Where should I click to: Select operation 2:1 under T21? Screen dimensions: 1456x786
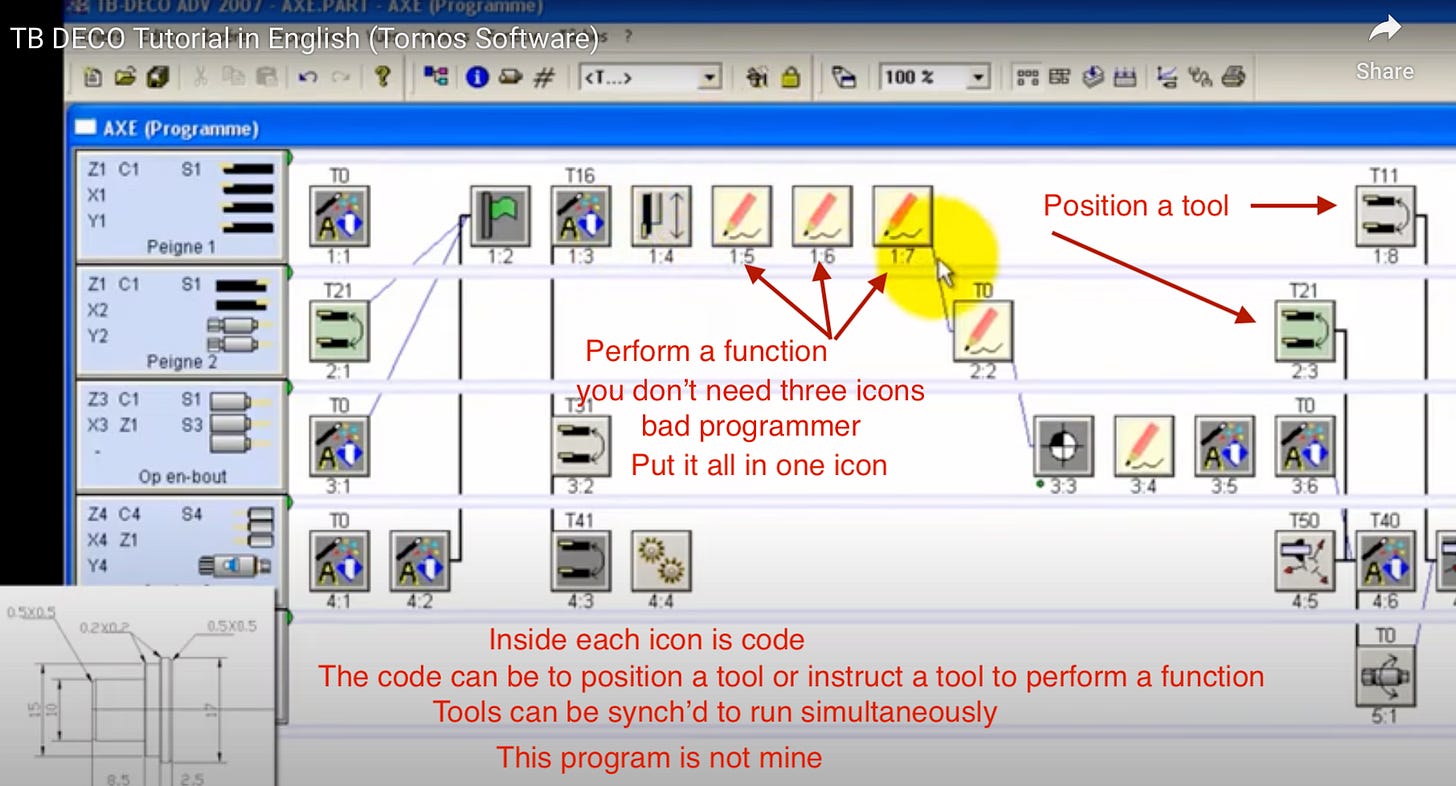point(339,331)
